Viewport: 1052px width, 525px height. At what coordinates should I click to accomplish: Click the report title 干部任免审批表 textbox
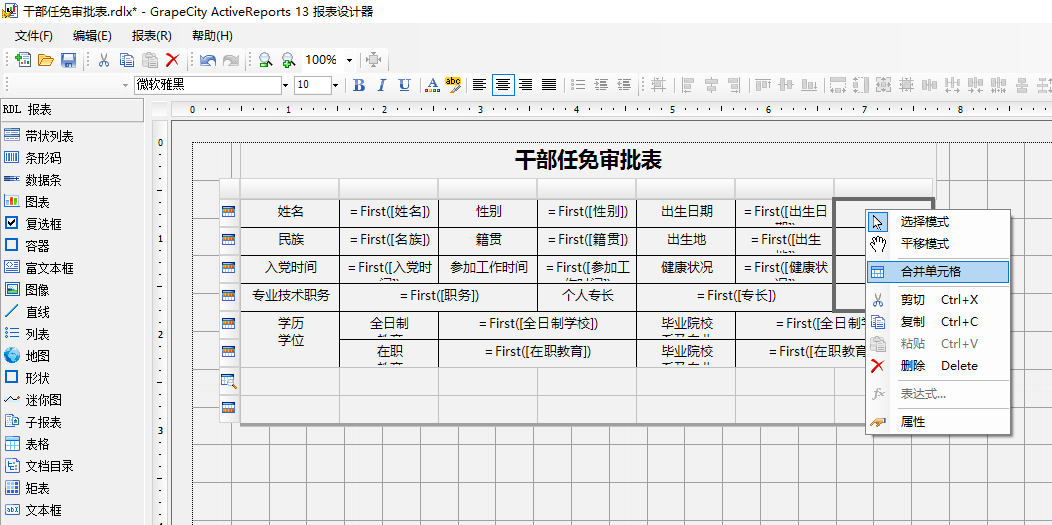click(x=587, y=160)
